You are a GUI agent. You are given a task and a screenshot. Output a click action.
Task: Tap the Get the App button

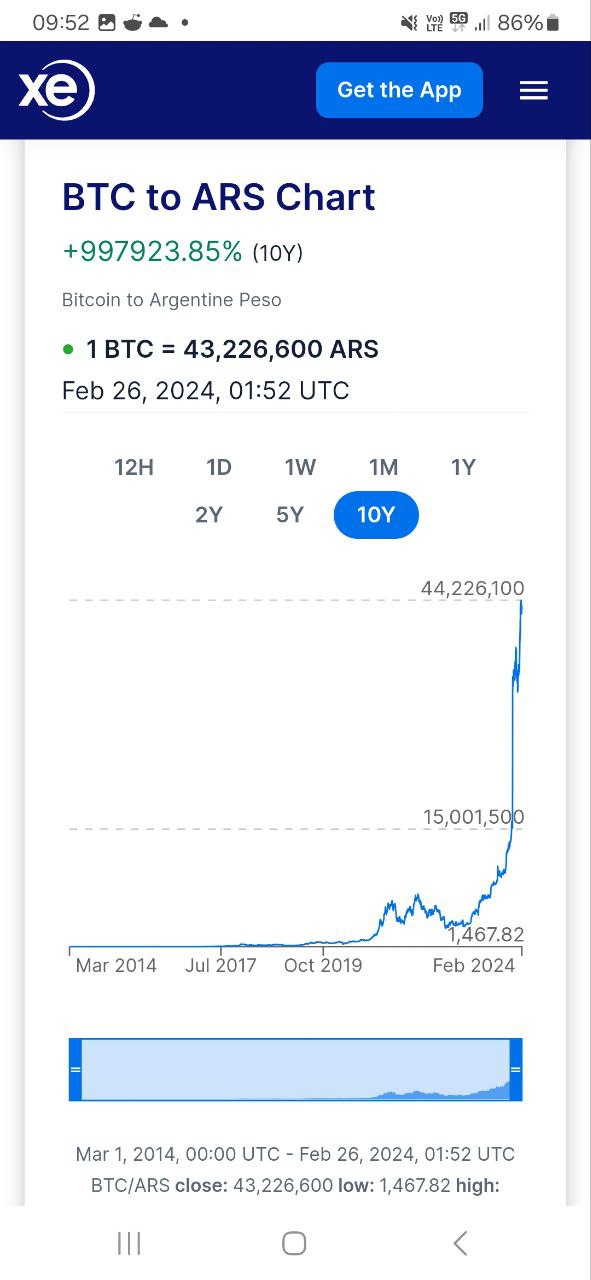[x=399, y=90]
